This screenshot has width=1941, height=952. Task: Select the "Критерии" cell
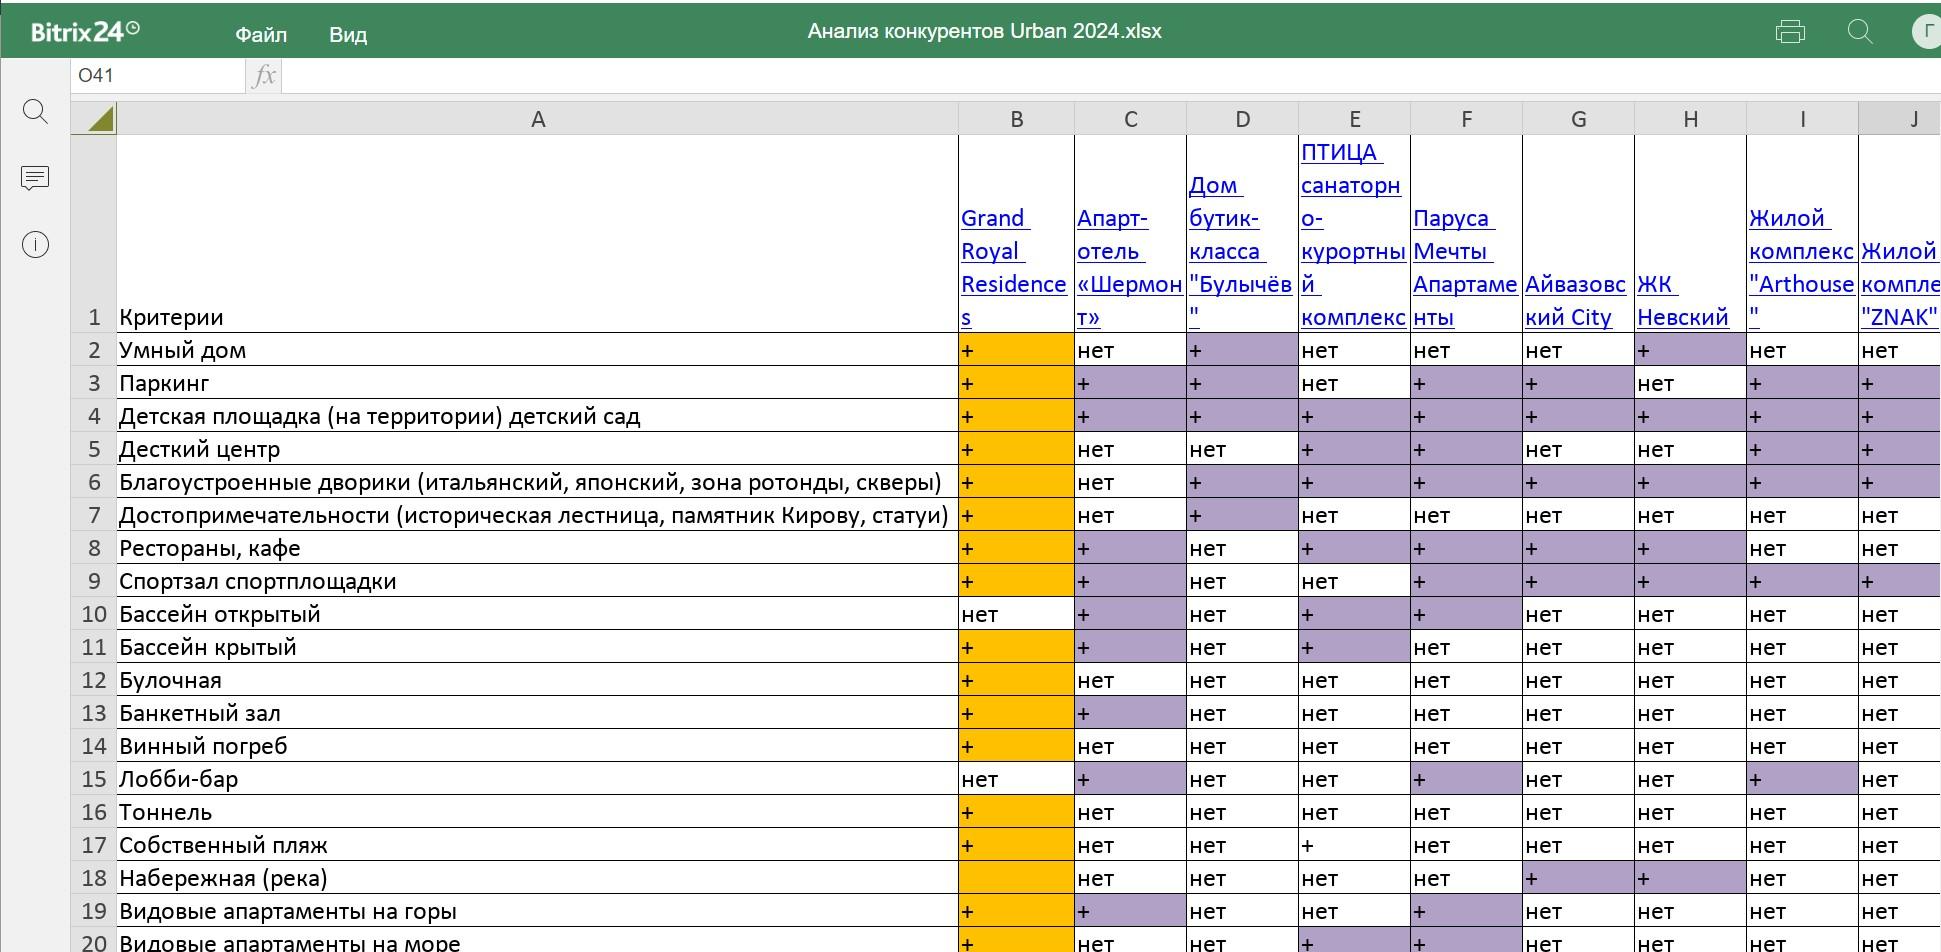click(538, 234)
